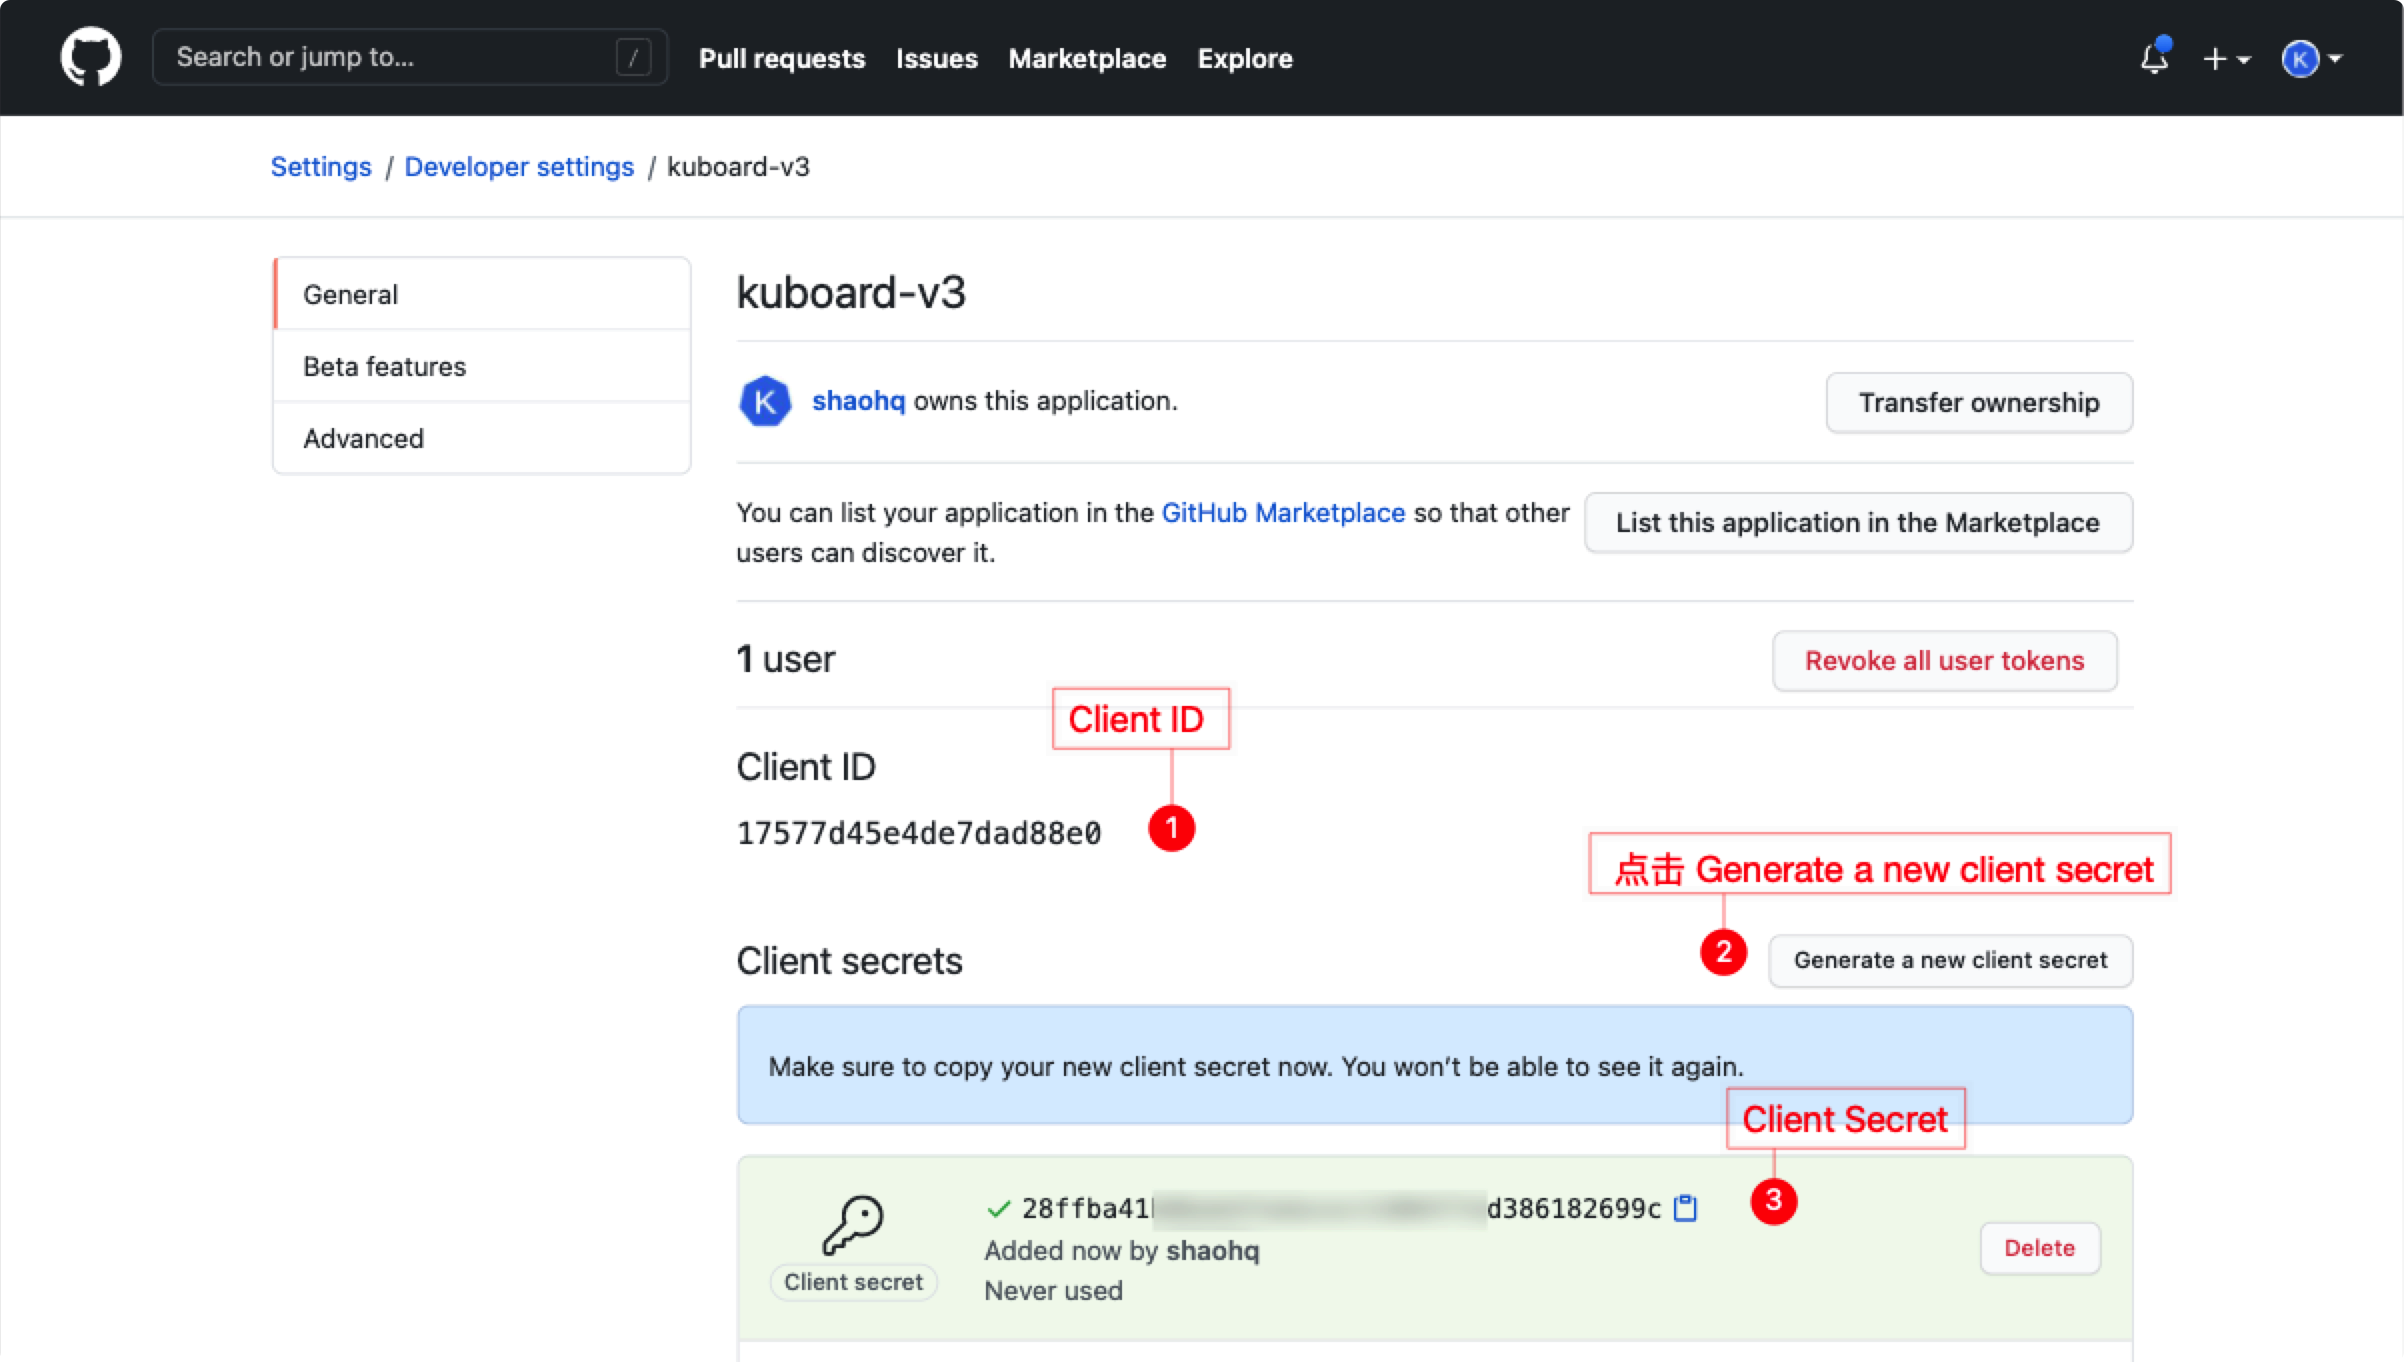Open the notifications bell
This screenshot has height=1362, width=2404.
tap(2154, 59)
